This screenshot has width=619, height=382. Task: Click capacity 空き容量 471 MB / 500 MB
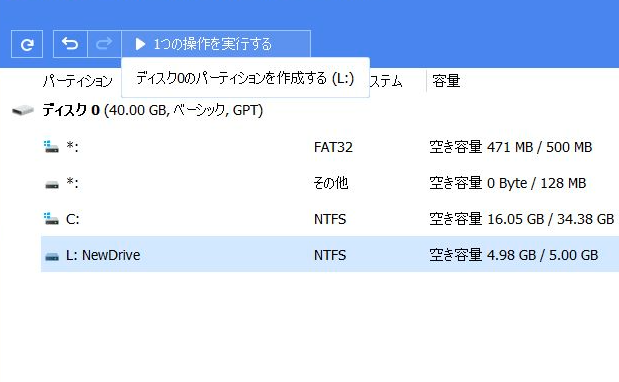point(511,147)
